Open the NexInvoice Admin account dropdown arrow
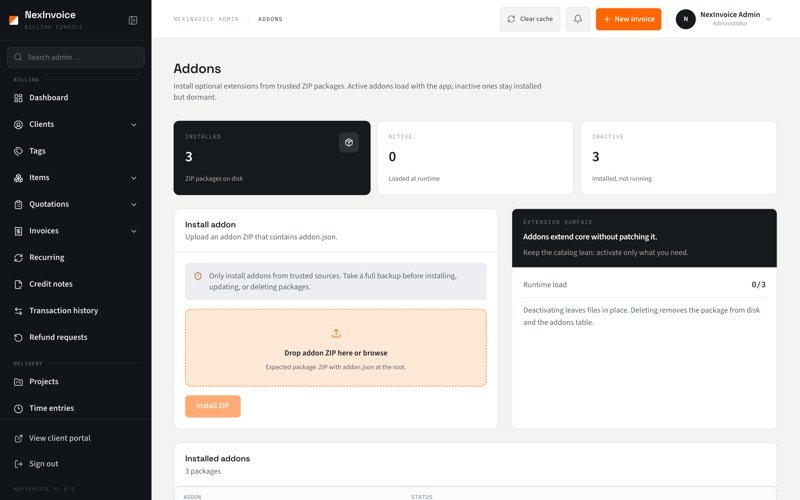Screen dimensions: 800x500 pyautogui.click(x=768, y=19)
